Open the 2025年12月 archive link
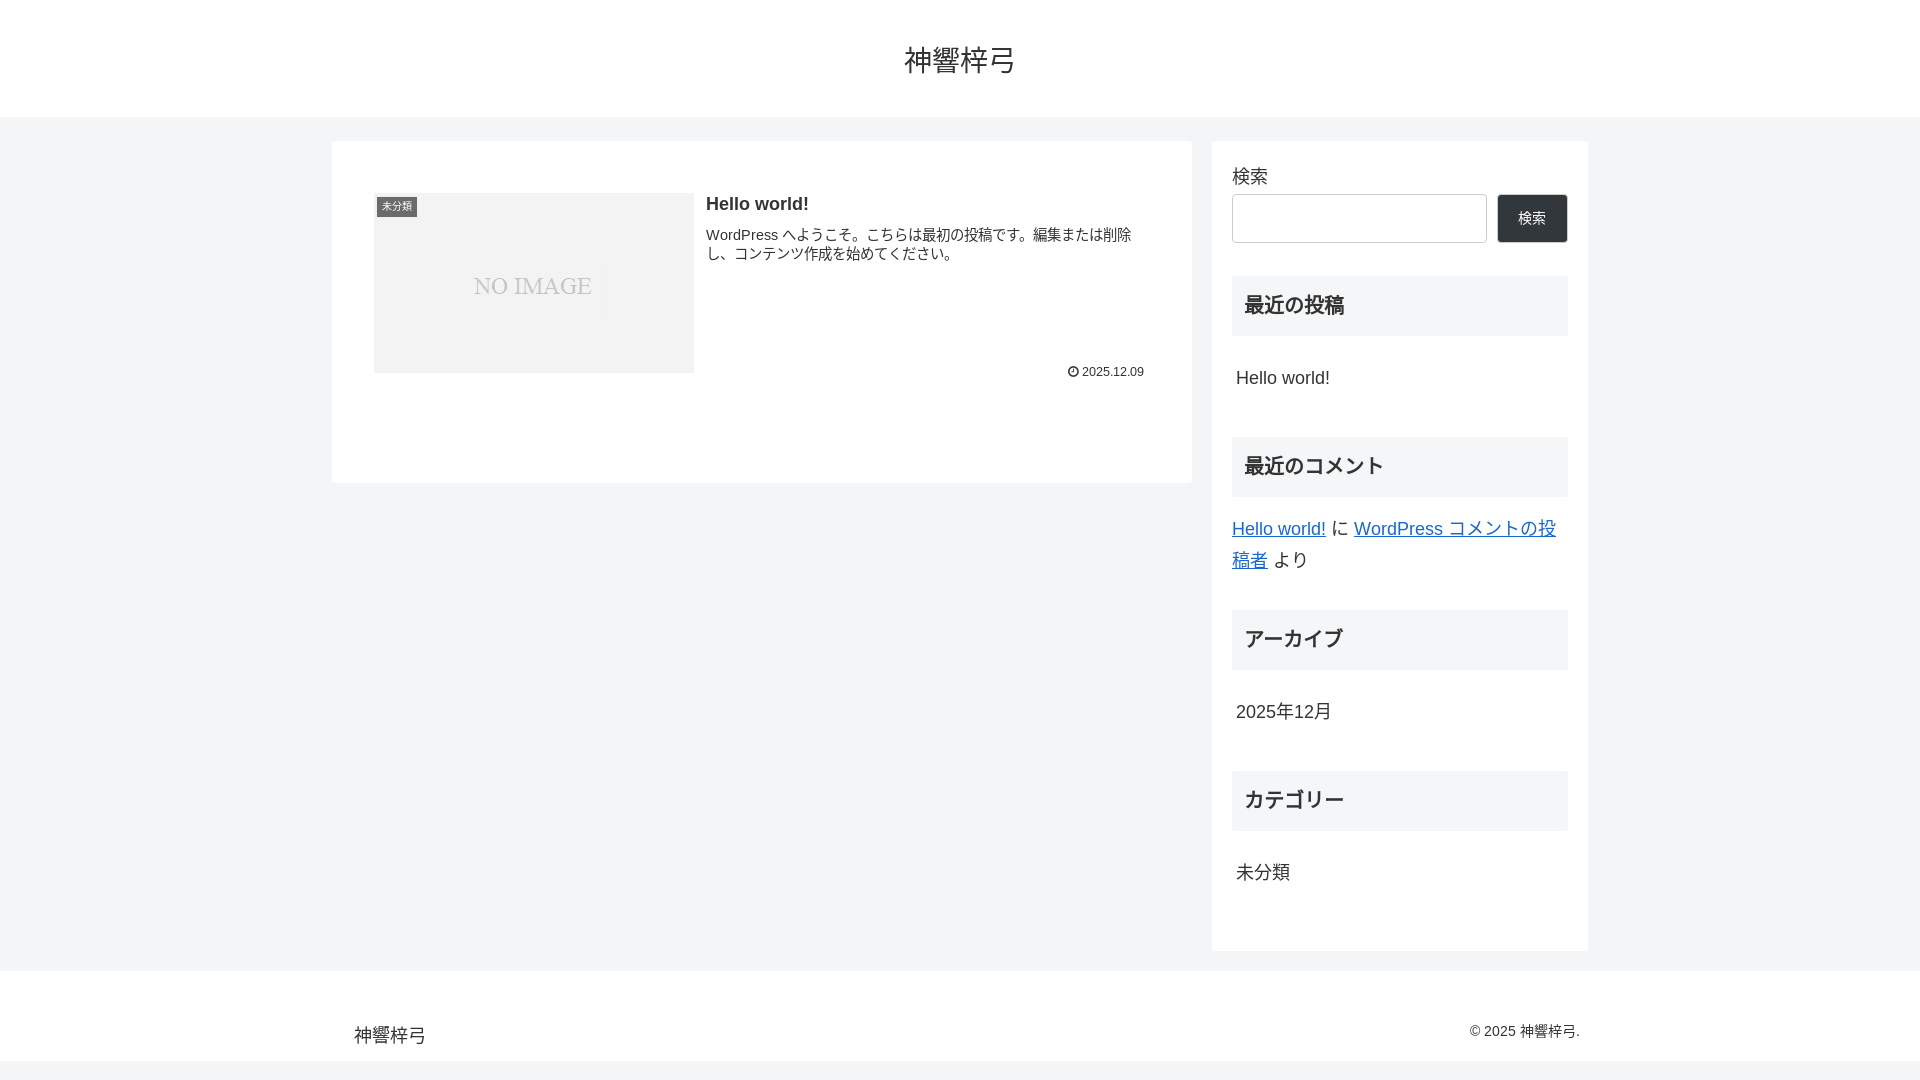The width and height of the screenshot is (1920, 1080). (x=1284, y=712)
